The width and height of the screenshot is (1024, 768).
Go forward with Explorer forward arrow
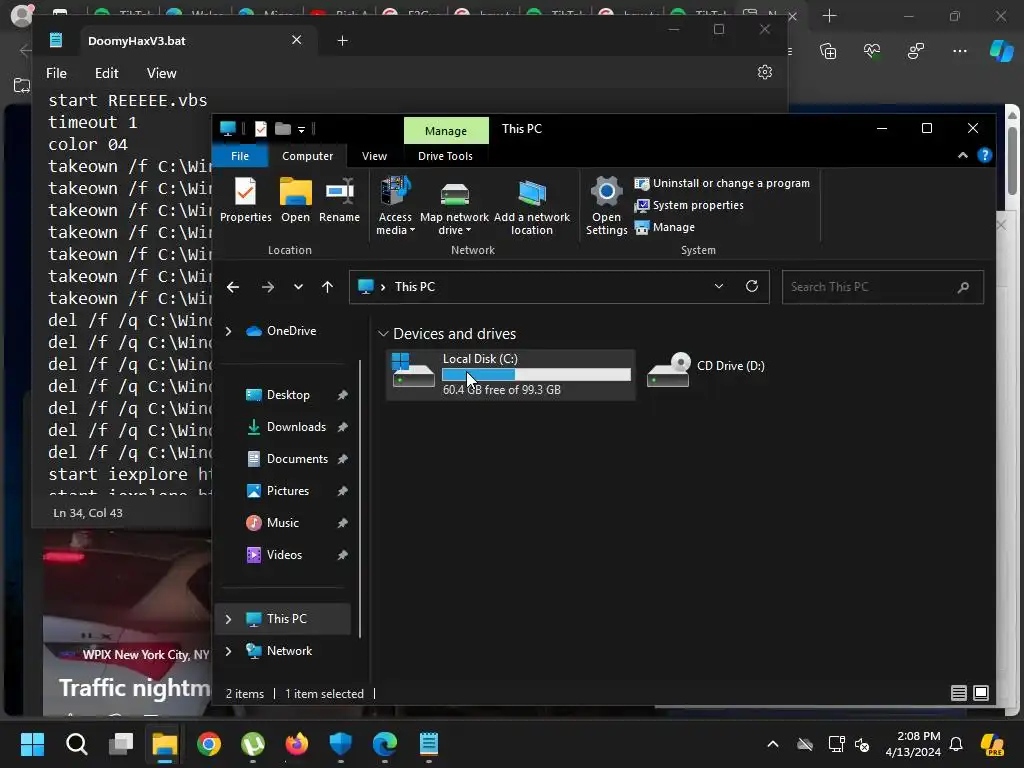pos(268,287)
